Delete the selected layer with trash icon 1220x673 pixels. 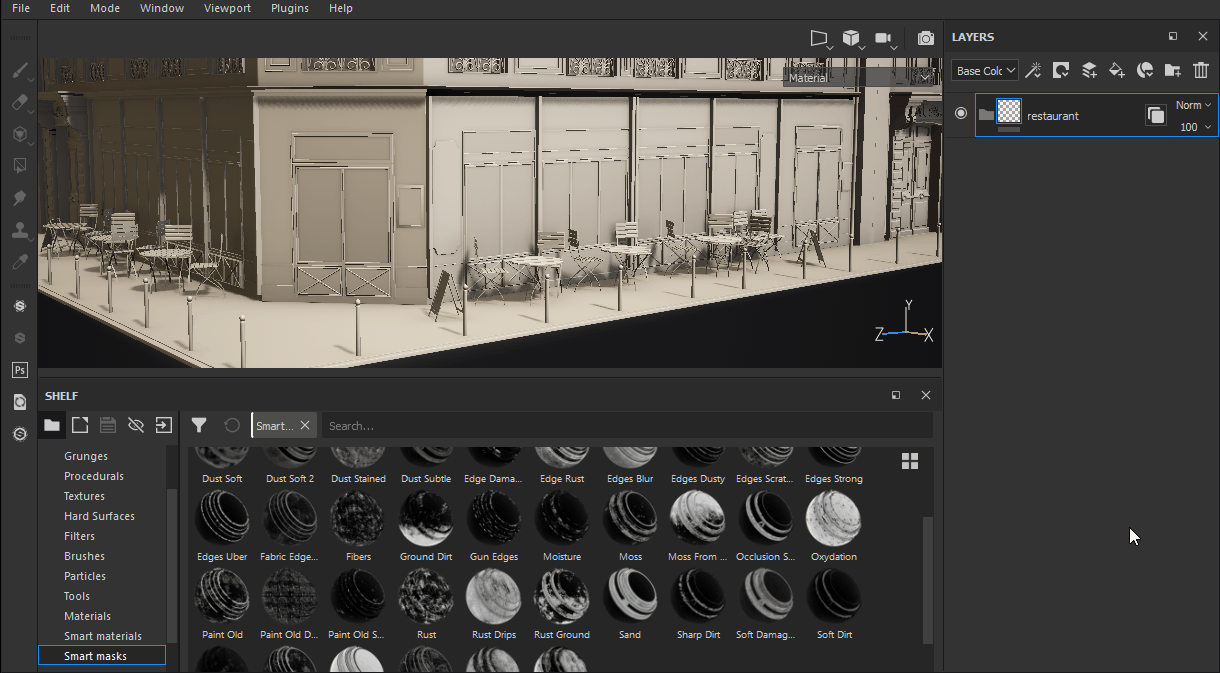(1201, 70)
